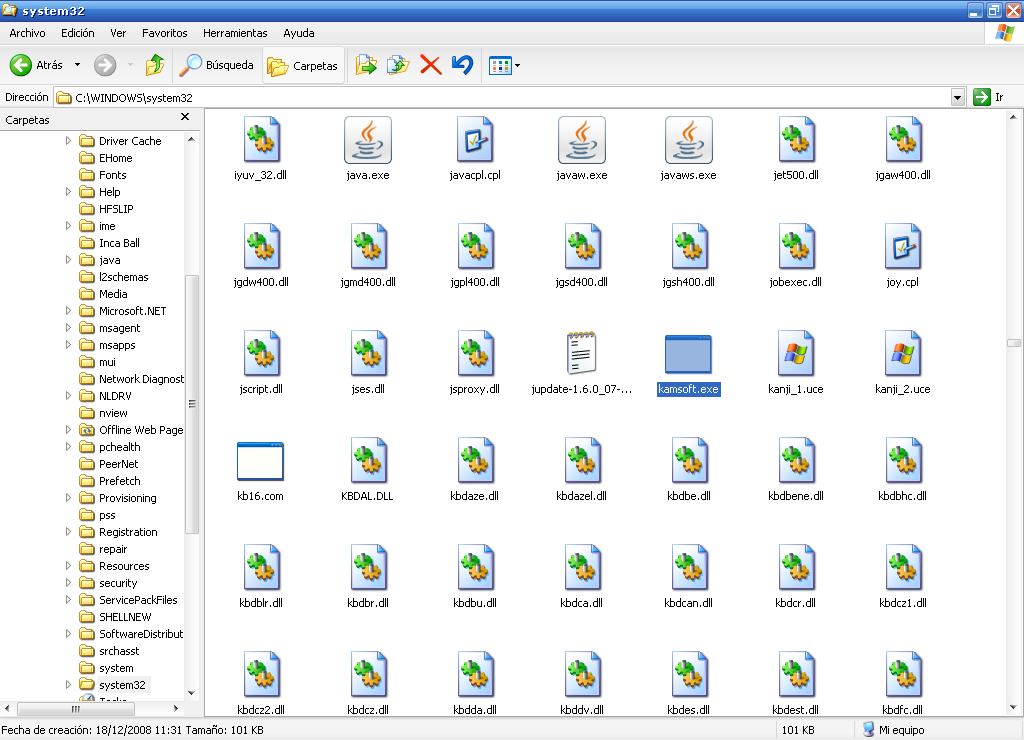Click the Up one level folder icon
The height and width of the screenshot is (740, 1024).
pyautogui.click(x=154, y=65)
